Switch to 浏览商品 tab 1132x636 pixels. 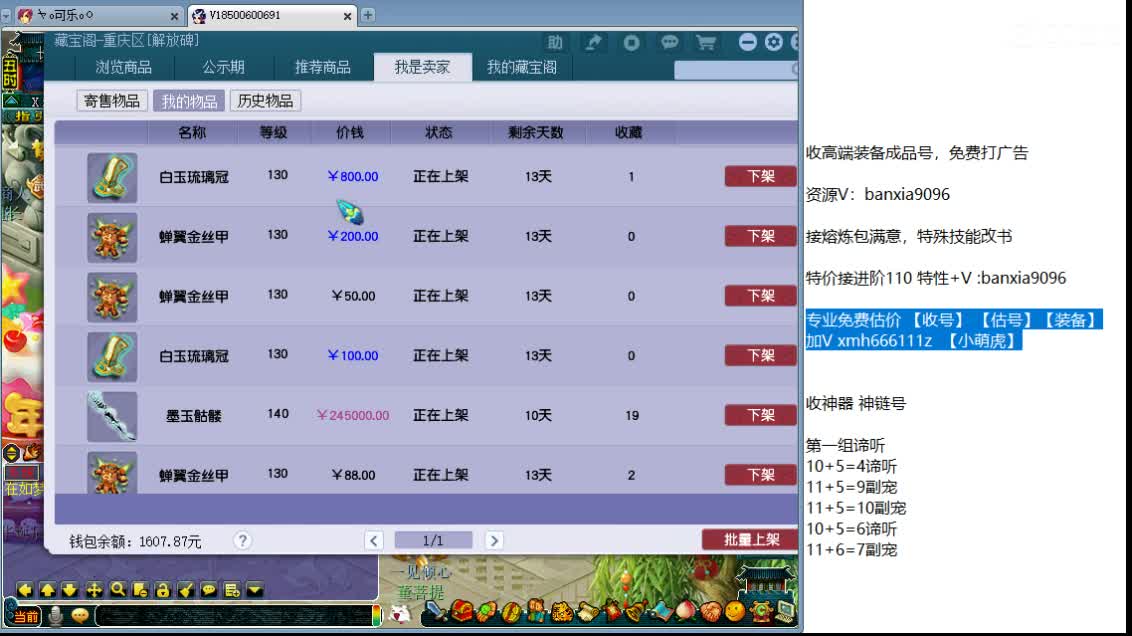123,67
